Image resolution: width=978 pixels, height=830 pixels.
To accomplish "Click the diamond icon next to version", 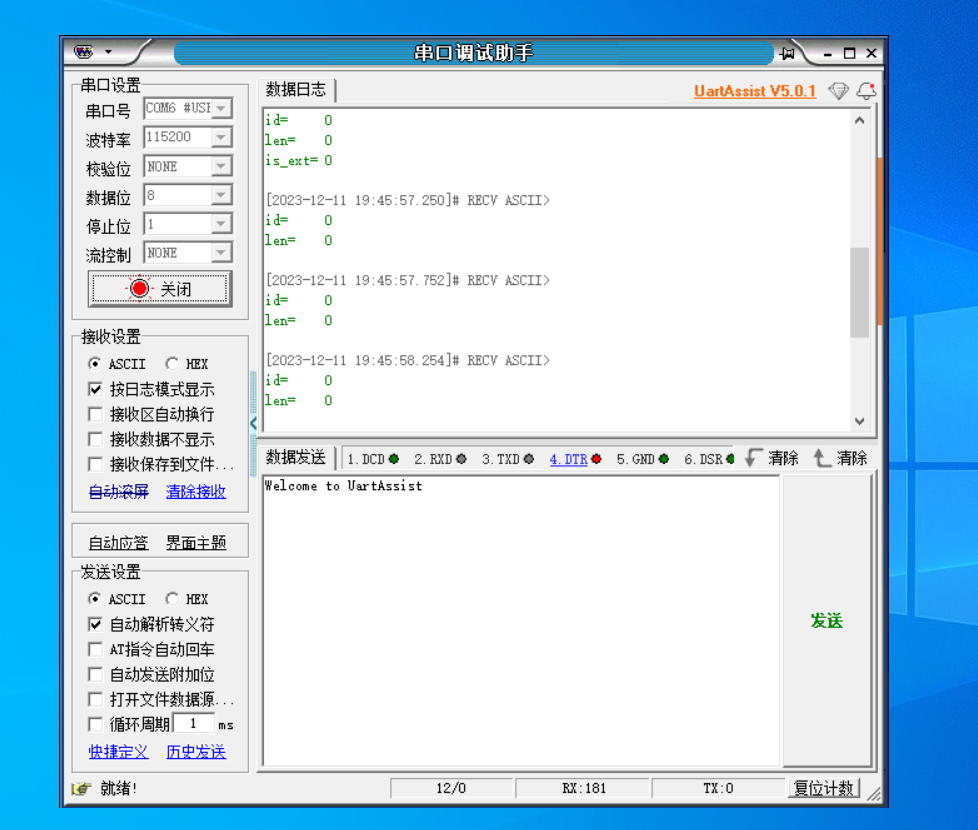I will click(838, 91).
